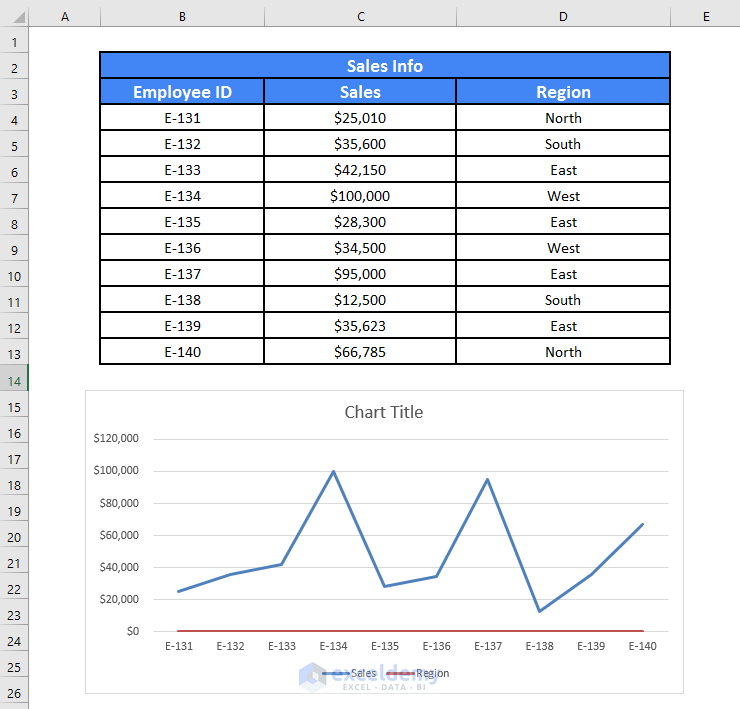Click the blue Sales line peak at E-134
The image size is (740, 709).
coord(333,472)
